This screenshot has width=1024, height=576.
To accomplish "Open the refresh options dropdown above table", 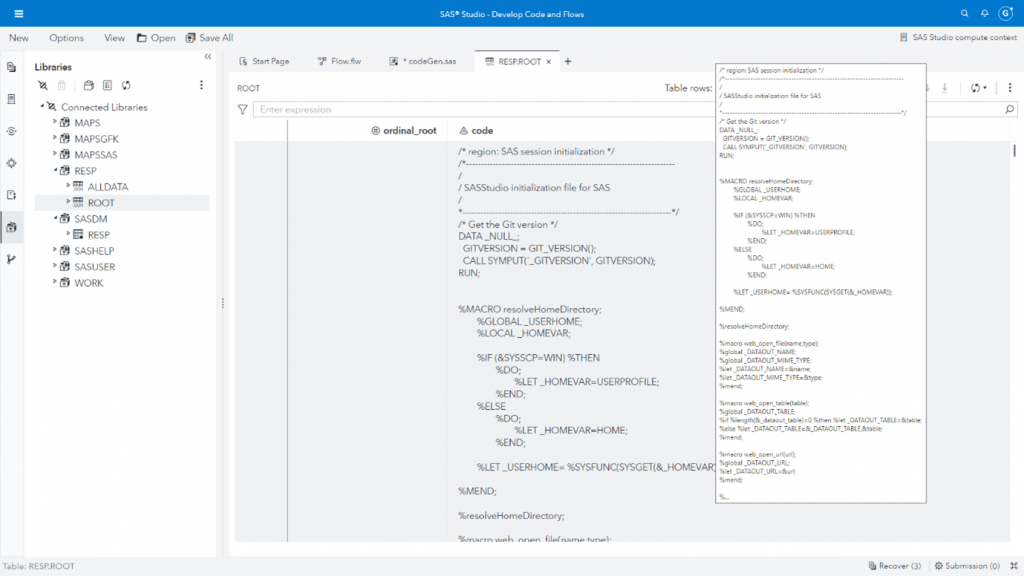I will click(x=985, y=88).
